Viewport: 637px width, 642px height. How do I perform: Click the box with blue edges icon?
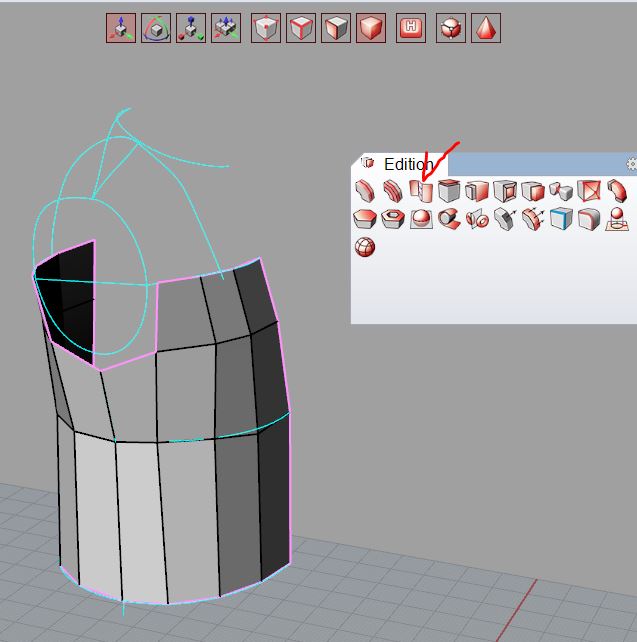[x=561, y=219]
